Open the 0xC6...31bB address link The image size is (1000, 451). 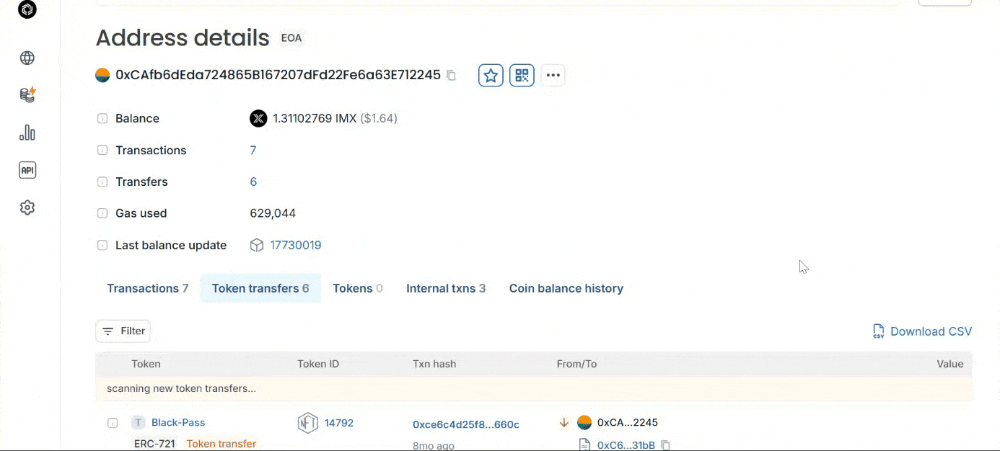click(x=626, y=445)
